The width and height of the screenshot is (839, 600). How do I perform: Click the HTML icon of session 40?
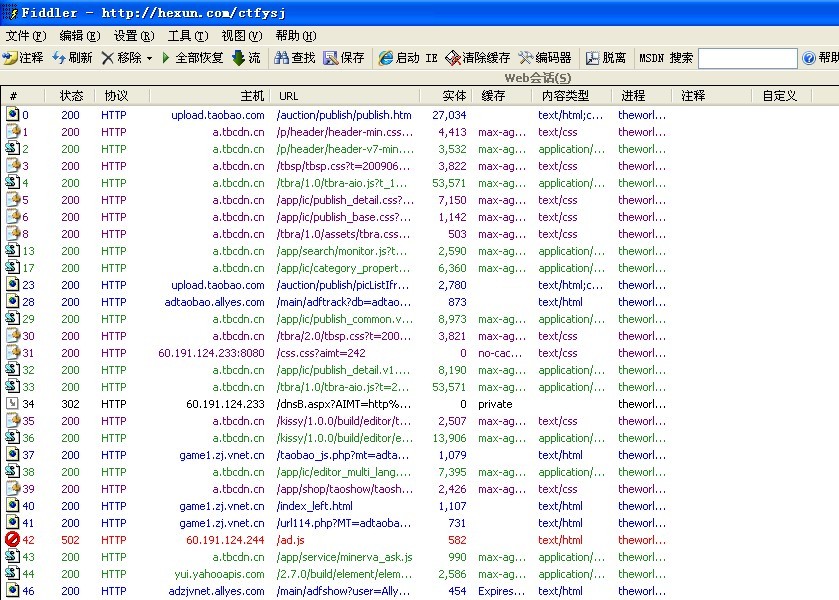[12, 505]
